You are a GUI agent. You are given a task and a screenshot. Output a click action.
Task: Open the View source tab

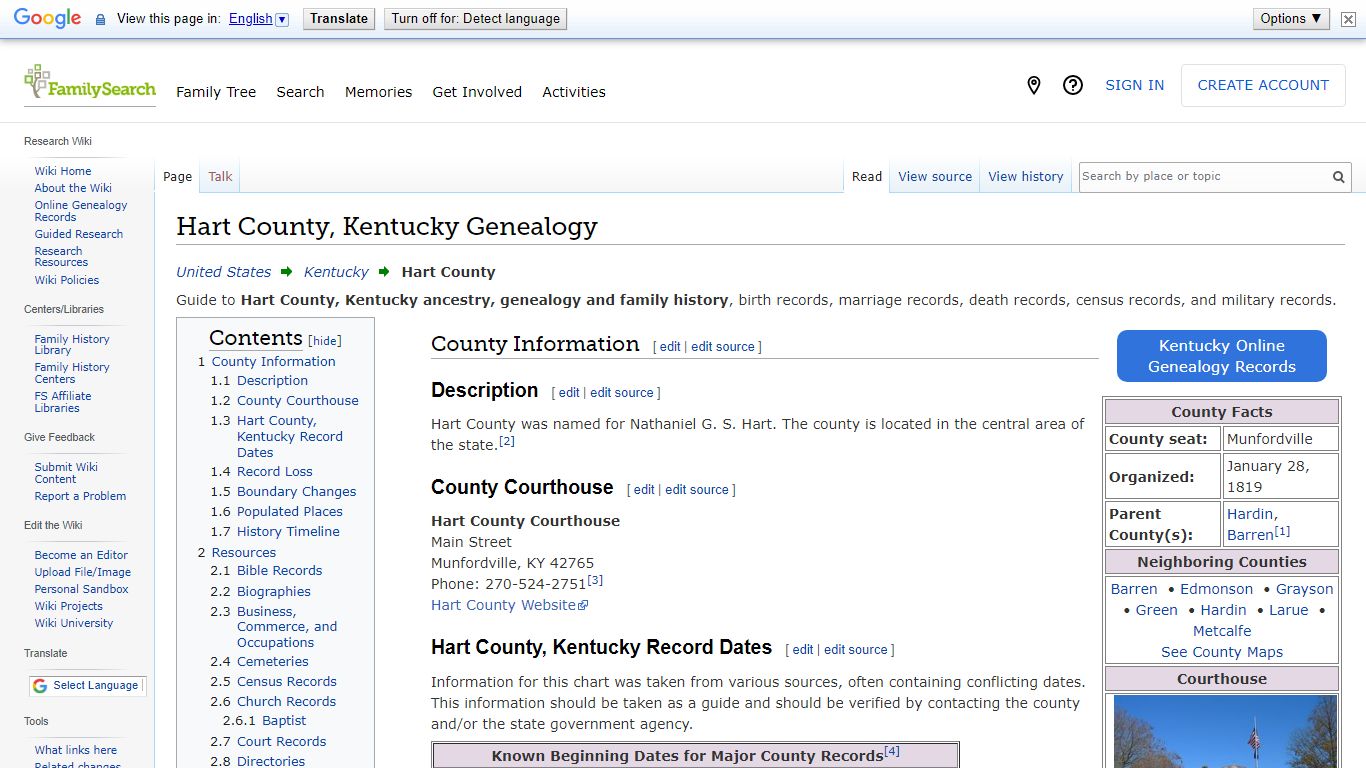(x=935, y=177)
